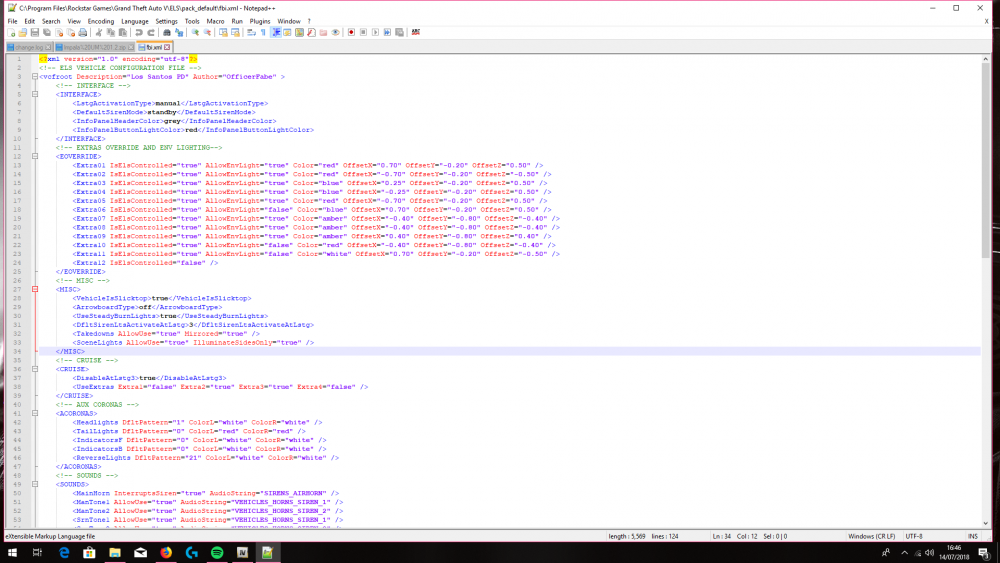This screenshot has height=563, width=1000.
Task: Save the current file with the Save icon
Action: (34, 33)
